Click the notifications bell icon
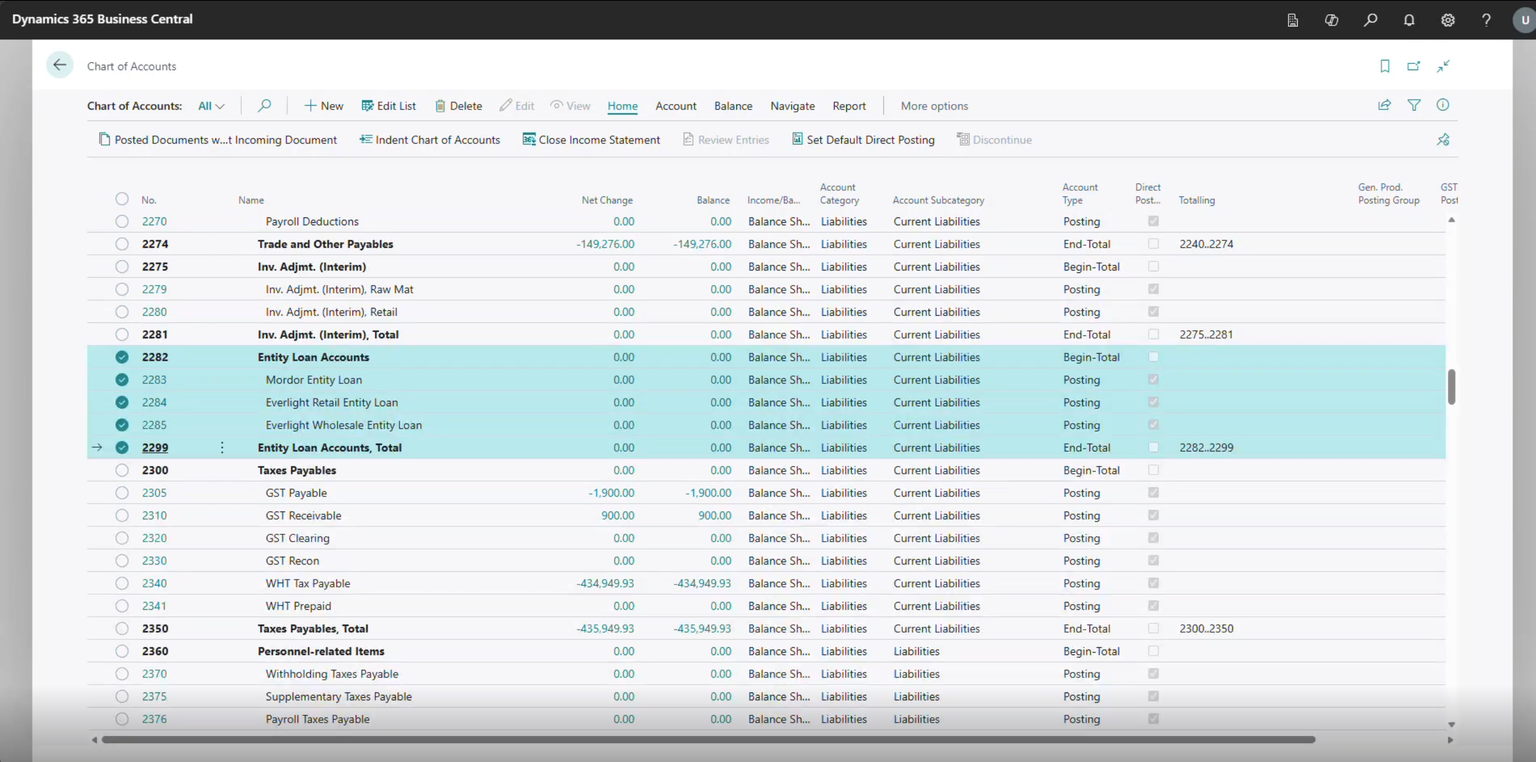The width and height of the screenshot is (1536, 762). [1409, 20]
